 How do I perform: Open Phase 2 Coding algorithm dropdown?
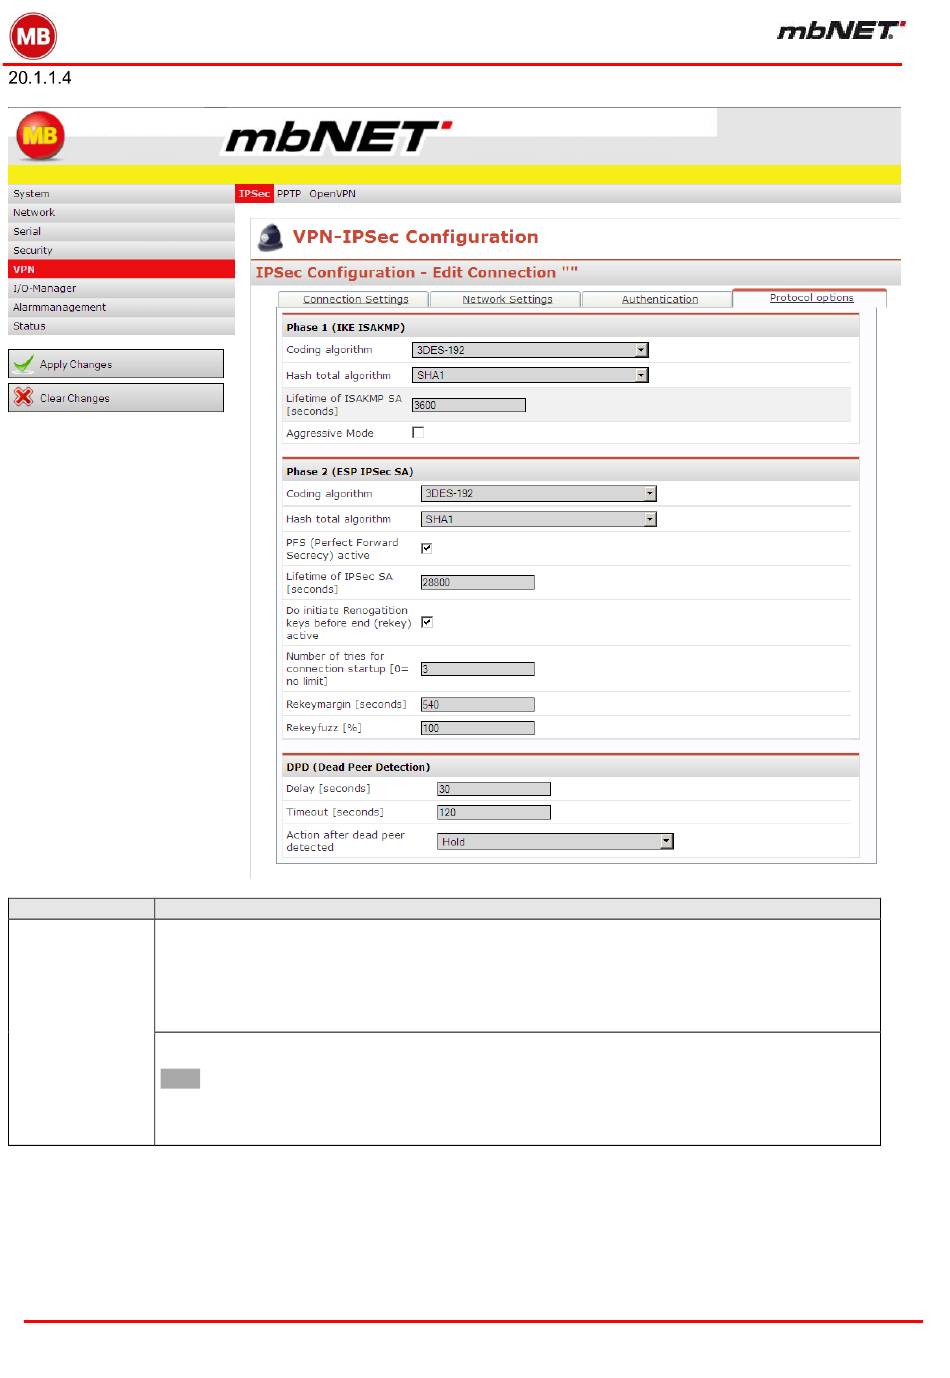[x=539, y=493]
